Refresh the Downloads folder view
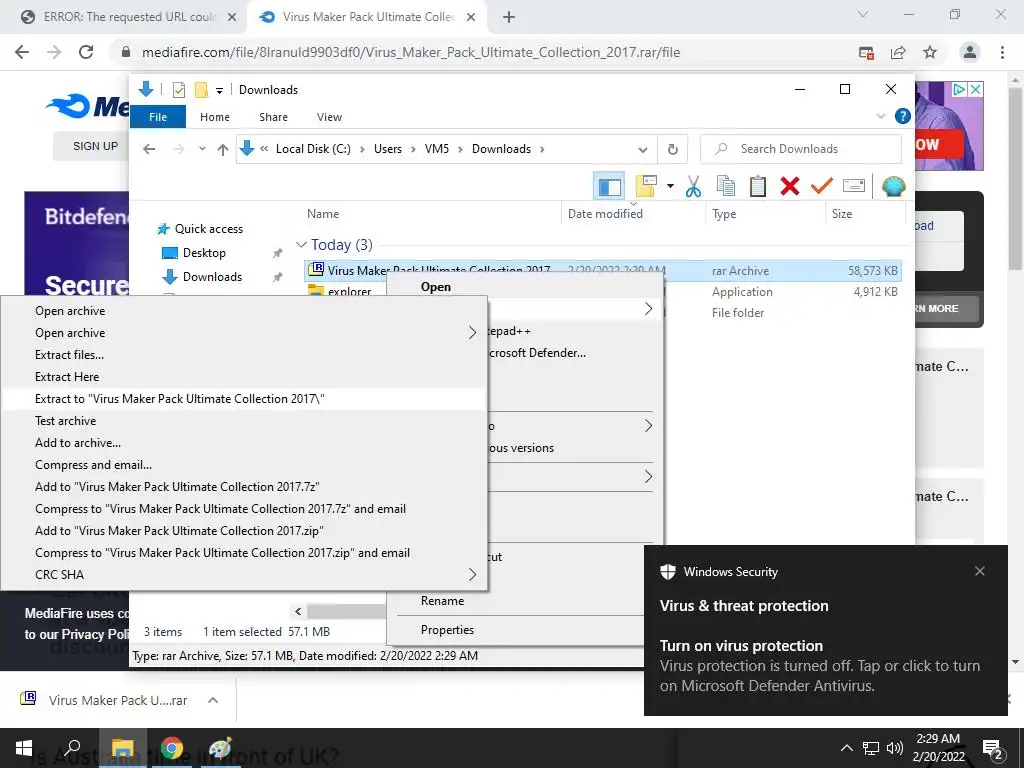 673,150
